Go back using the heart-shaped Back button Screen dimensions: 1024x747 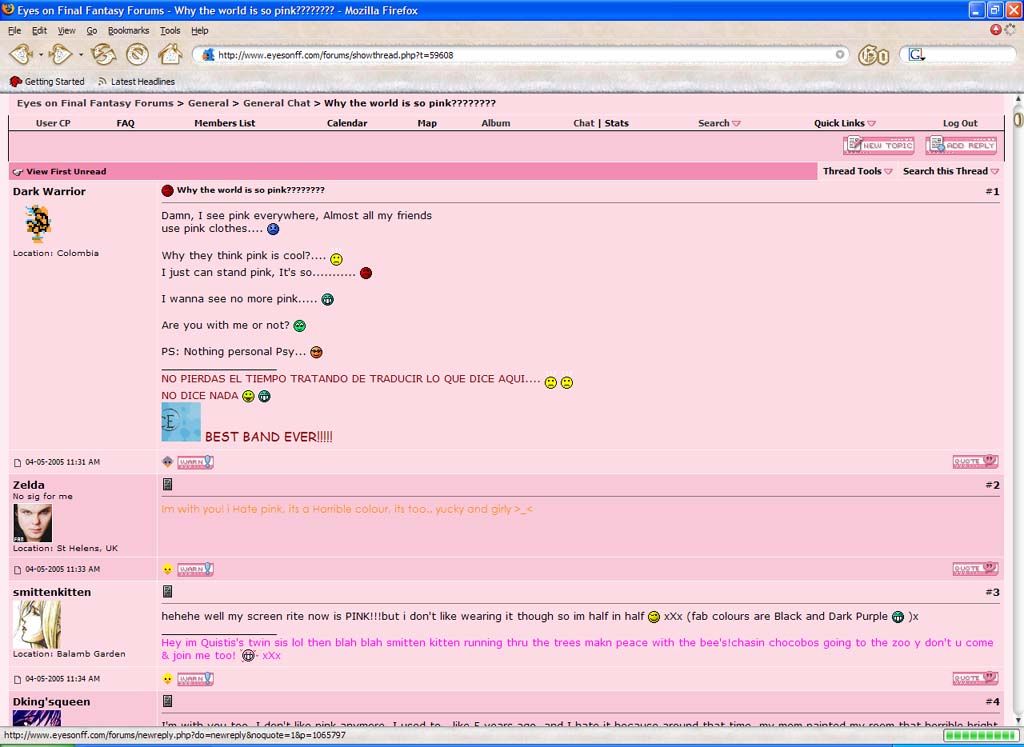click(x=21, y=54)
